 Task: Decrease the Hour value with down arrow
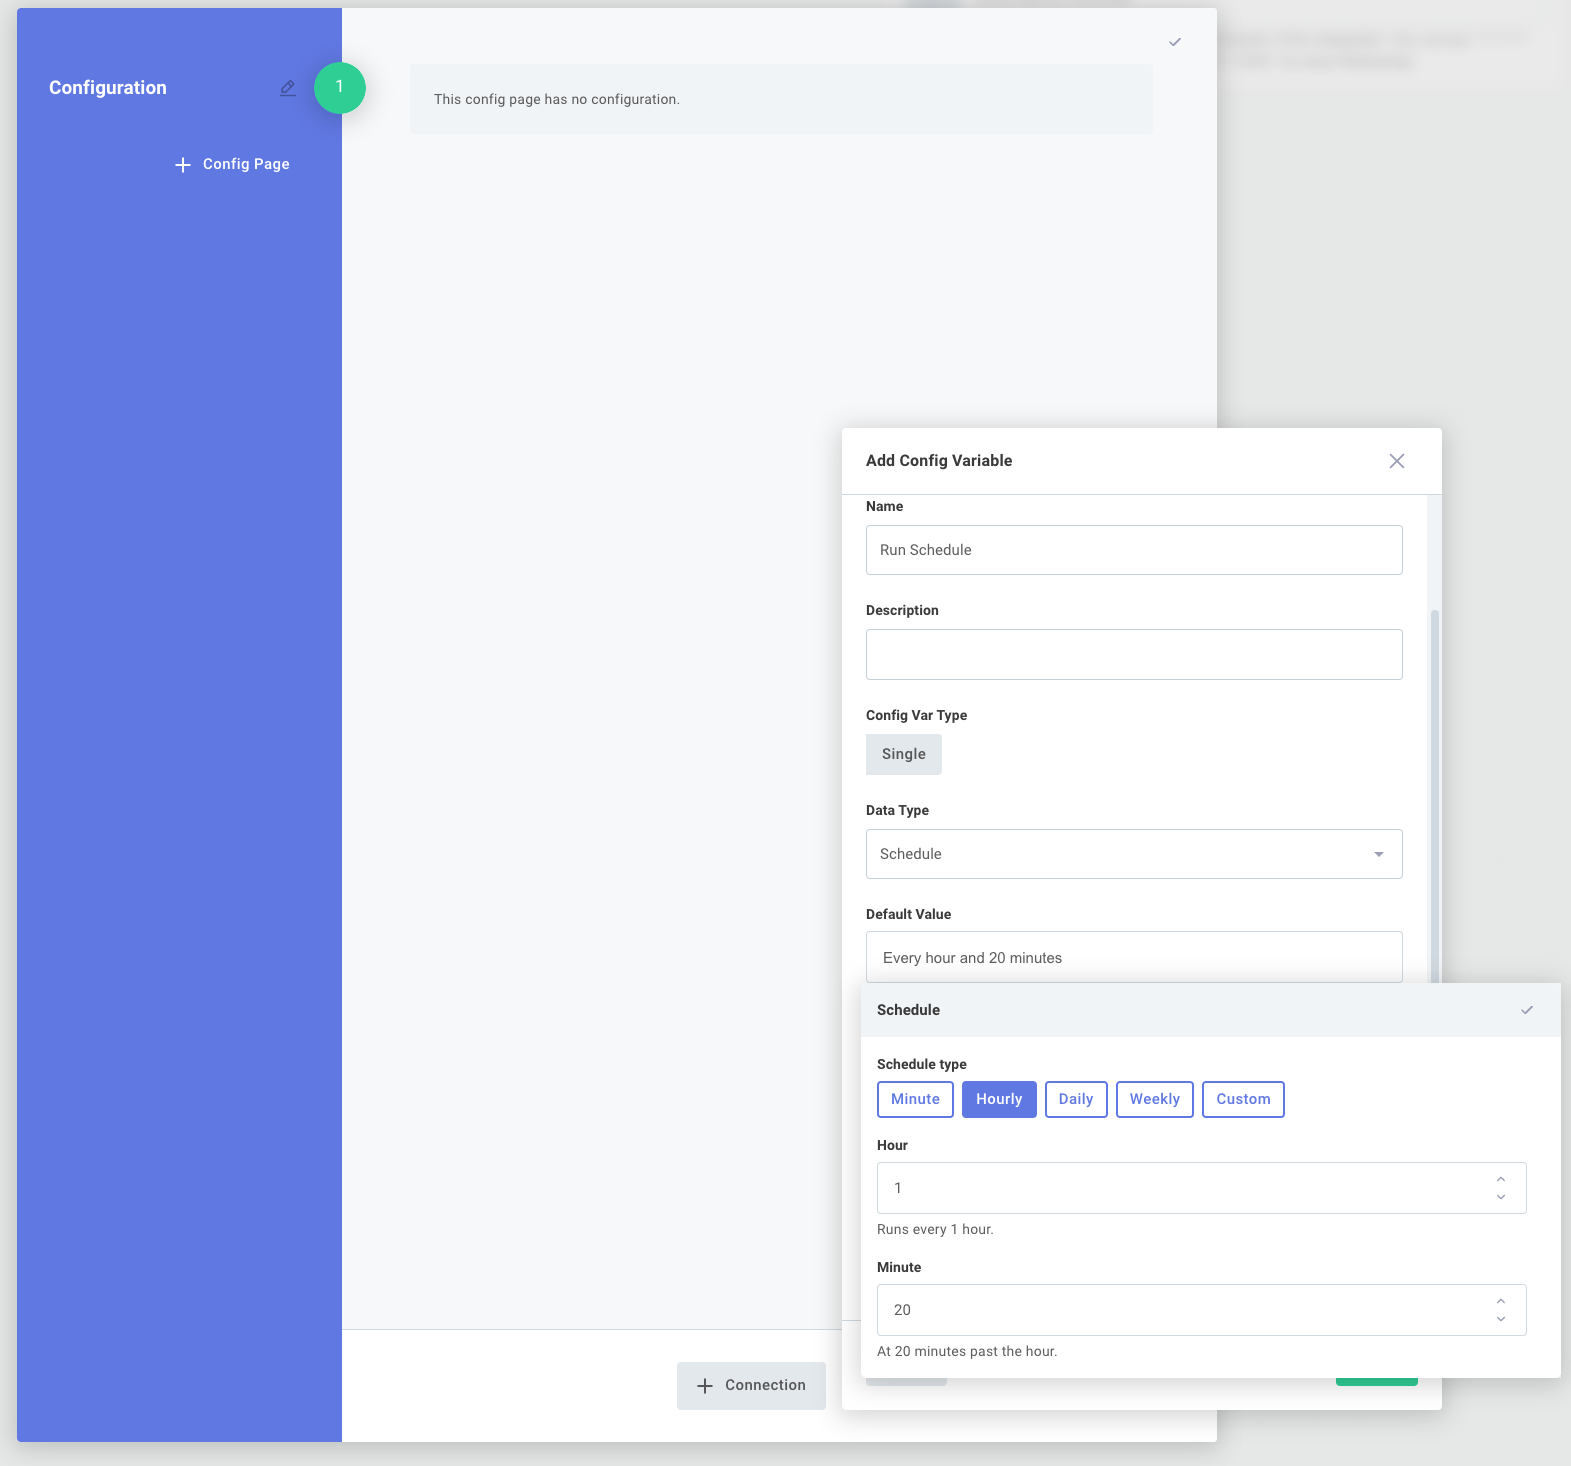click(x=1501, y=1197)
